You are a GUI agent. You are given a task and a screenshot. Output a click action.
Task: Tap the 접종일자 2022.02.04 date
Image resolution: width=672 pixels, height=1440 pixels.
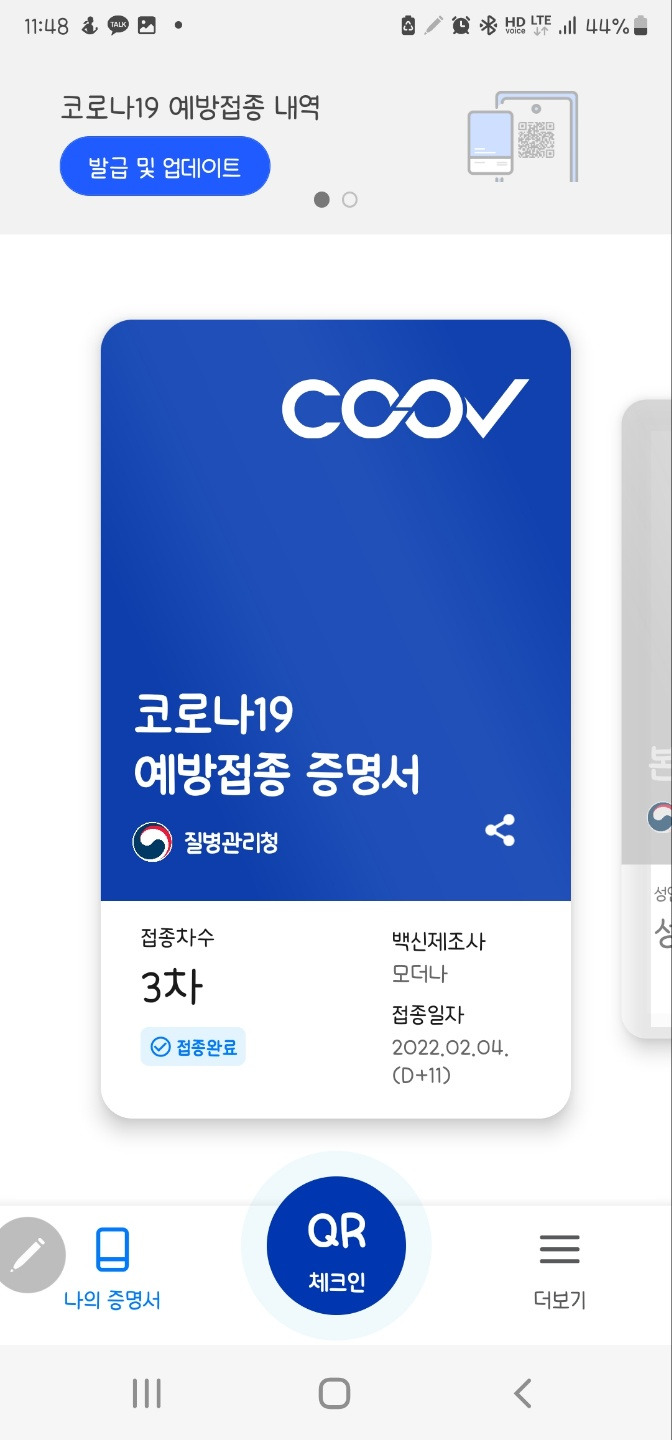pos(451,1047)
